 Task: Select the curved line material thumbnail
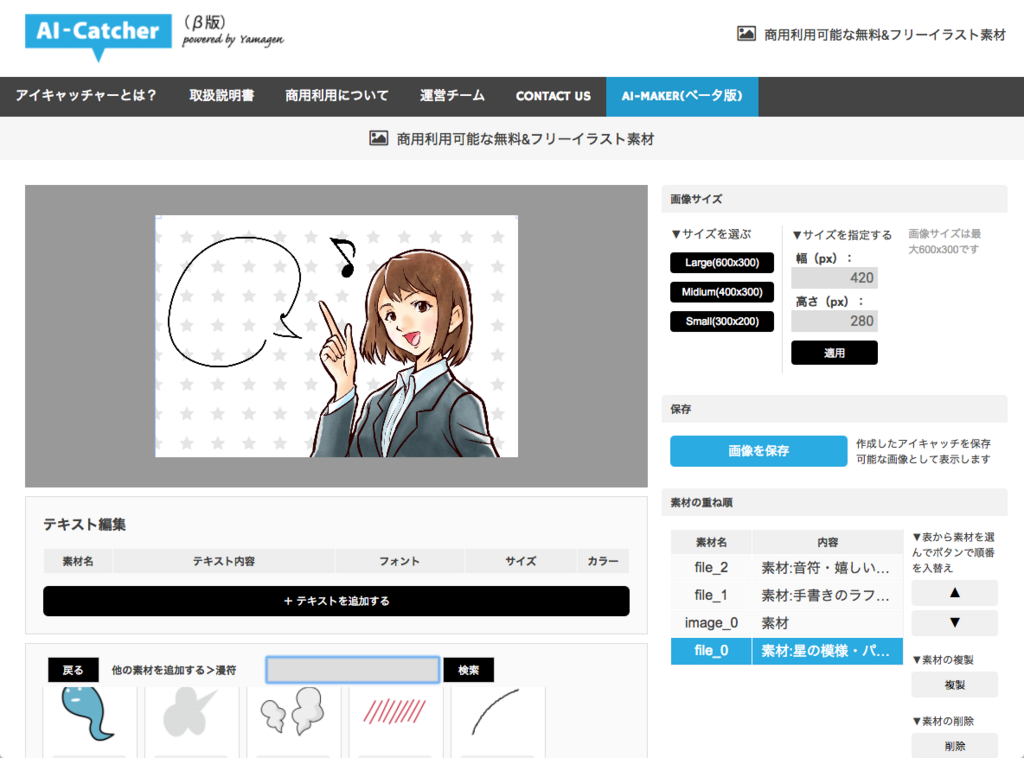pyautogui.click(x=497, y=714)
